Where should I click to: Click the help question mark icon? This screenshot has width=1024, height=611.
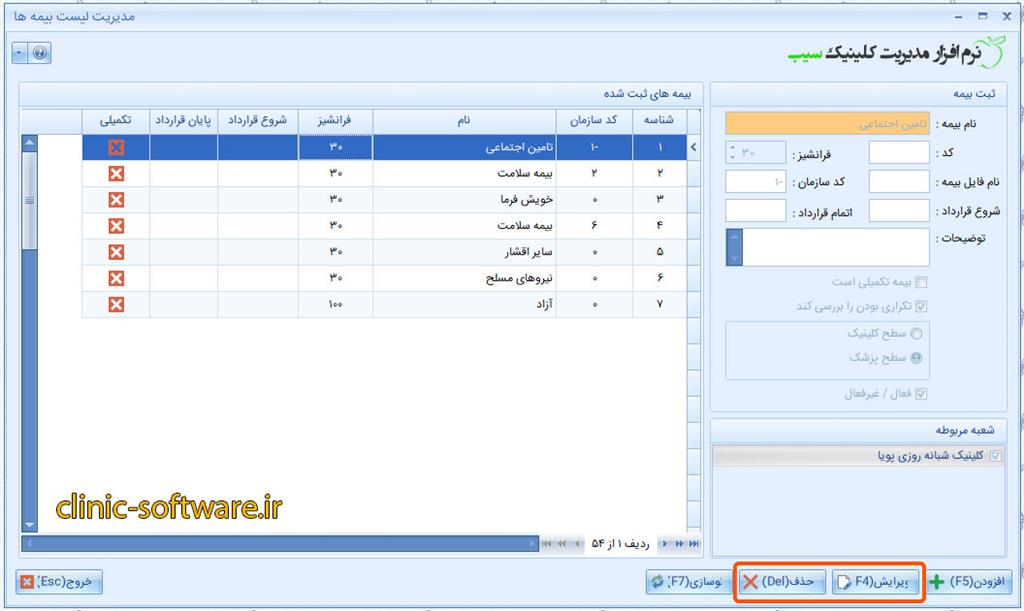40,53
